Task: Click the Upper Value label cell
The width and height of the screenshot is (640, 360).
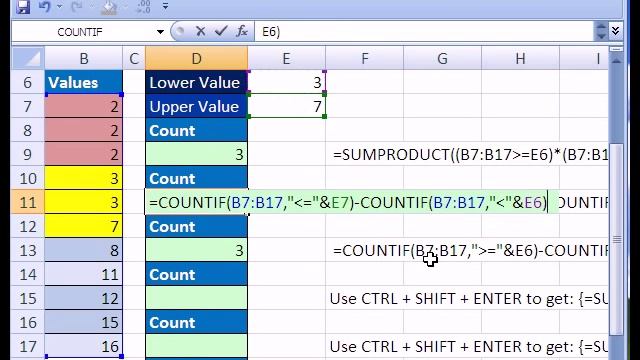Action: [x=196, y=107]
